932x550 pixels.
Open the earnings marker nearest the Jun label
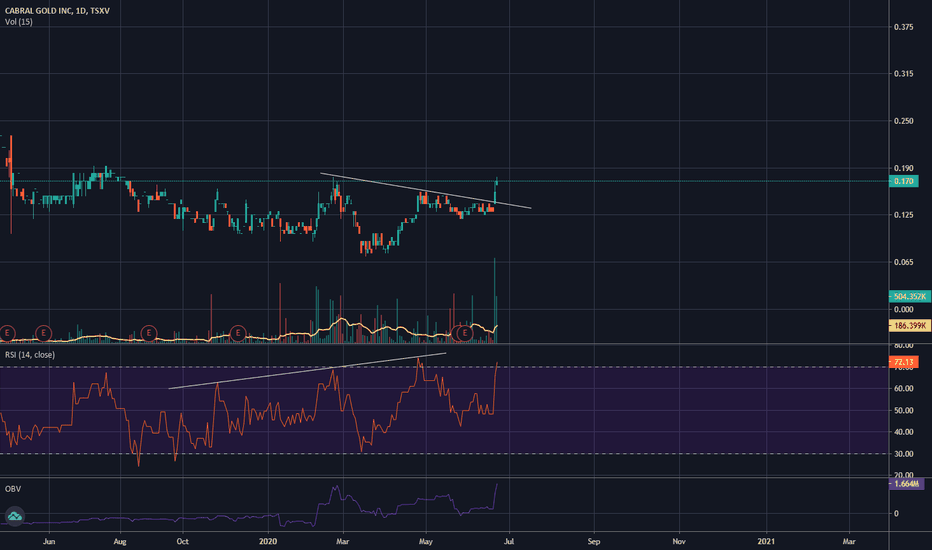tap(43, 333)
